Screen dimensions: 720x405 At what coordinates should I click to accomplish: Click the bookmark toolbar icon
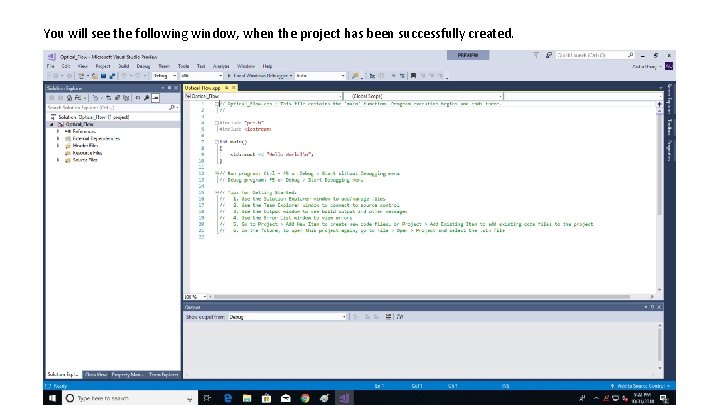[413, 76]
